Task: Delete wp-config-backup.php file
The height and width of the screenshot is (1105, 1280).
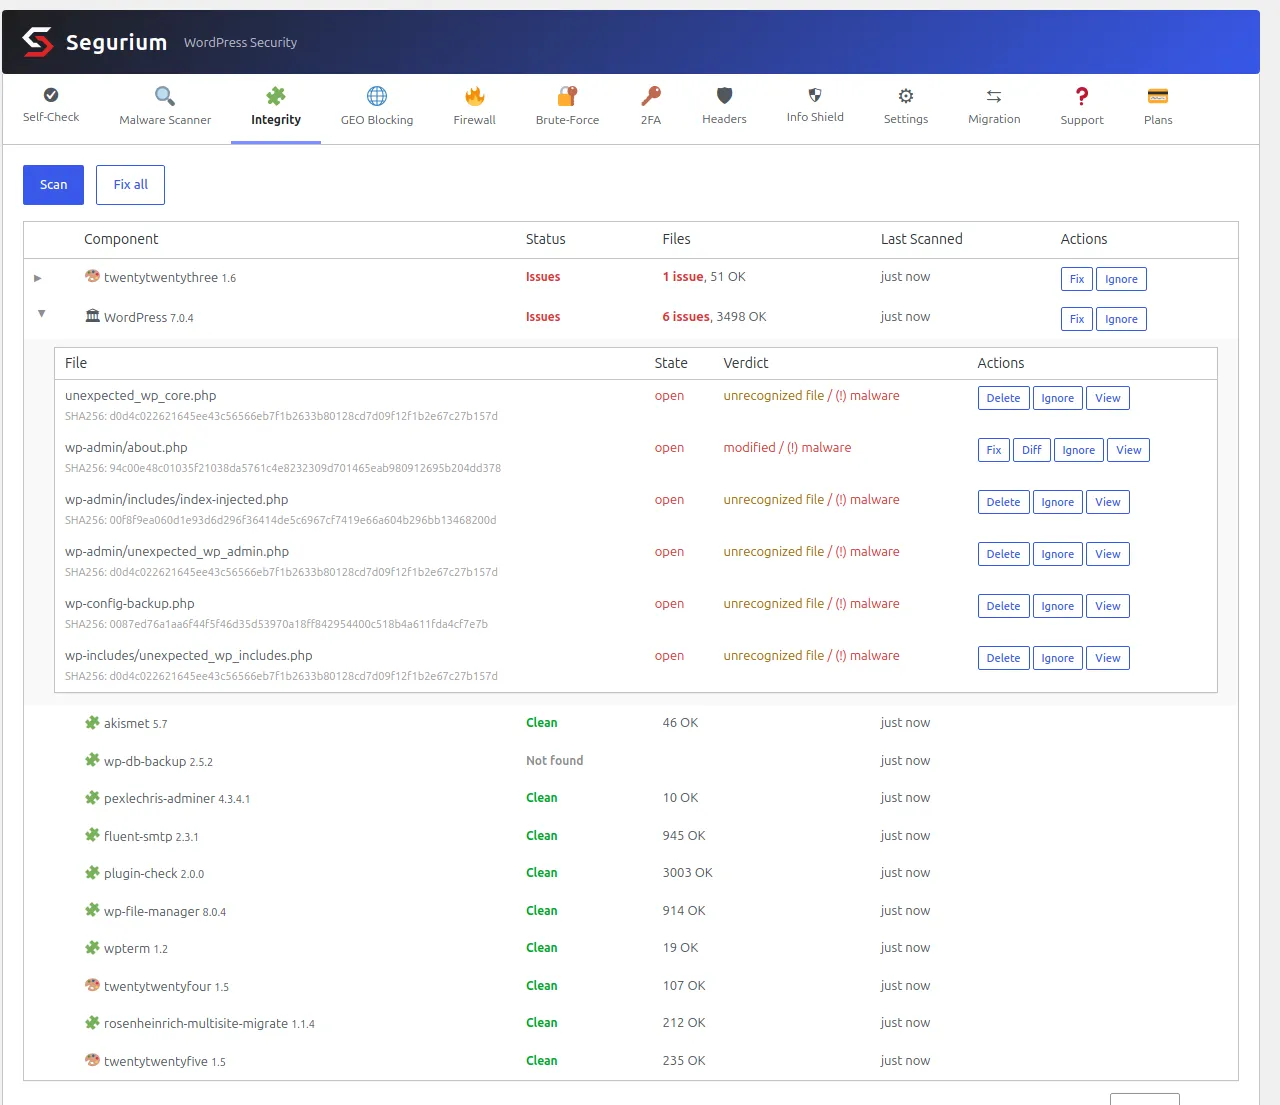Action: click(1003, 606)
